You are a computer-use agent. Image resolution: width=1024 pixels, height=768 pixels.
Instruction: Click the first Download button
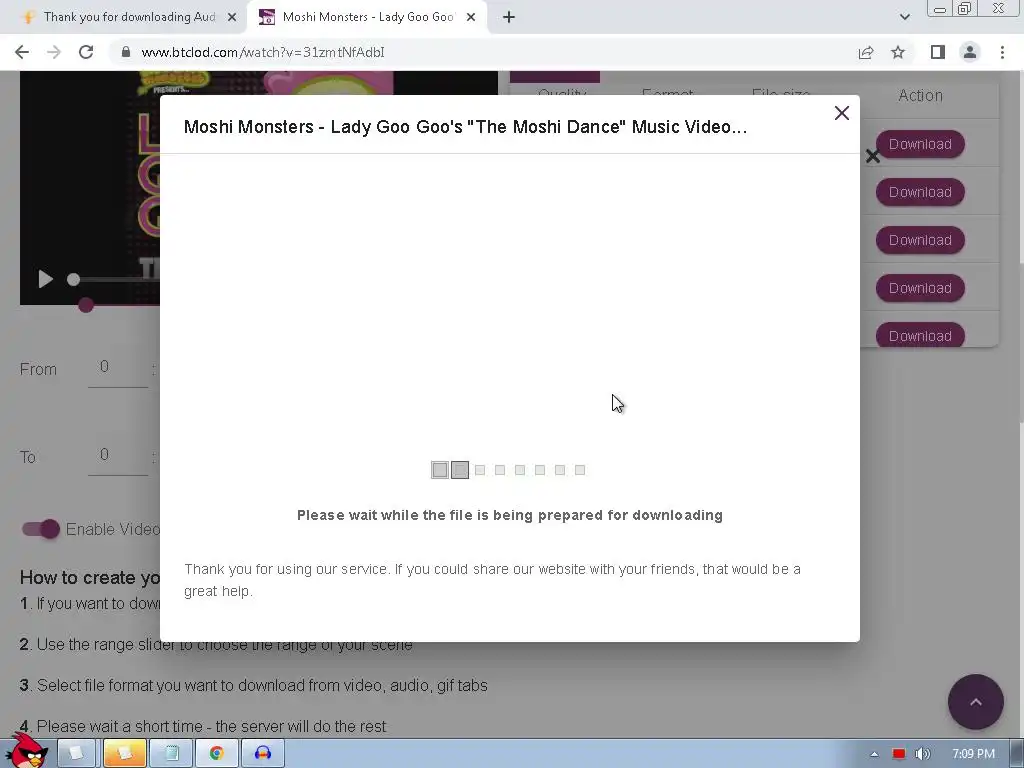(920, 144)
